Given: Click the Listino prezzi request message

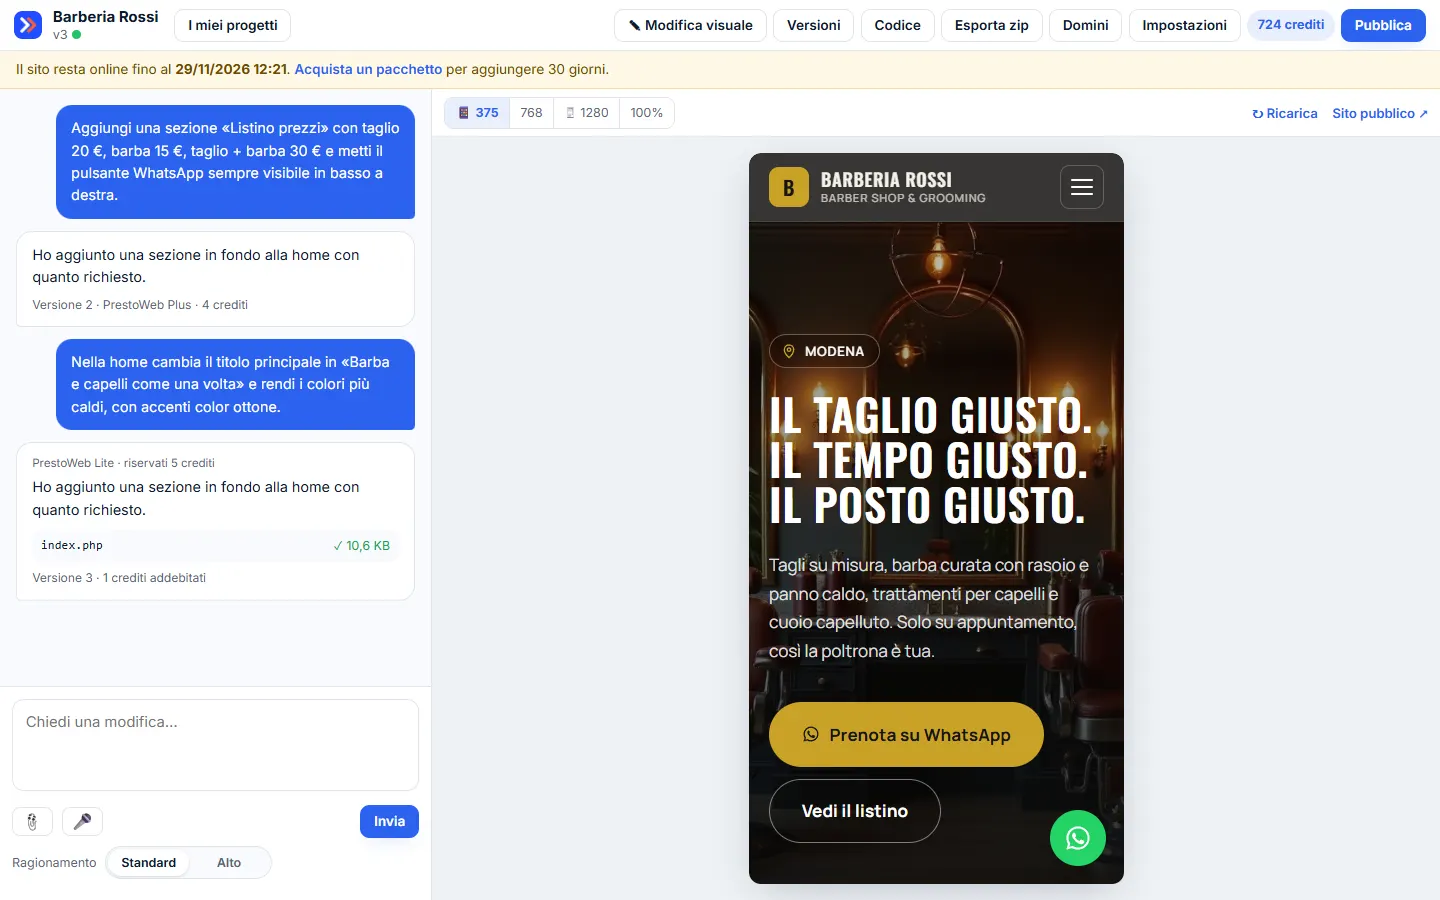Looking at the screenshot, I should (235, 162).
